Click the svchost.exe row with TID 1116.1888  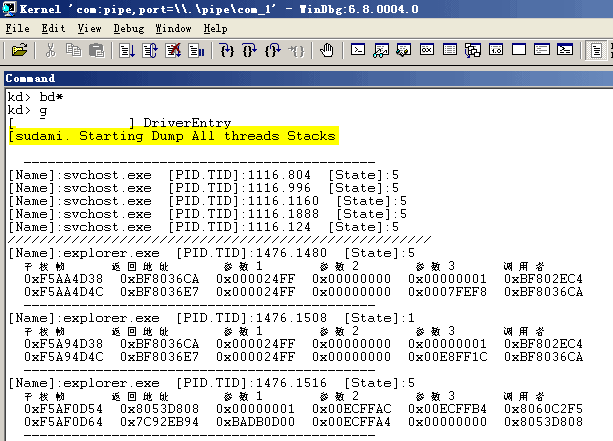point(208,214)
